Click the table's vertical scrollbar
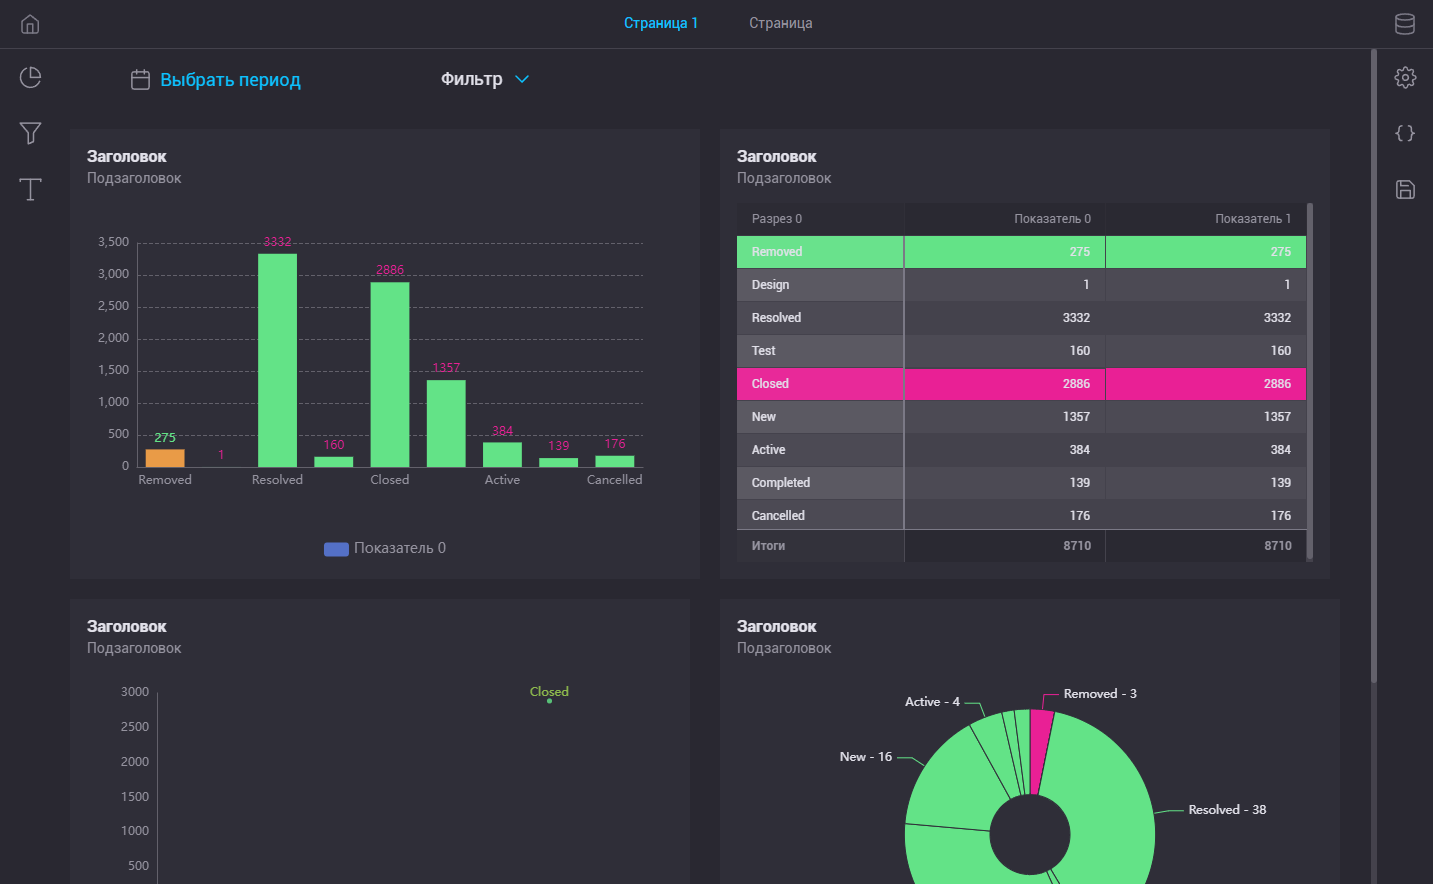Image resolution: width=1433 pixels, height=884 pixels. 1310,381
